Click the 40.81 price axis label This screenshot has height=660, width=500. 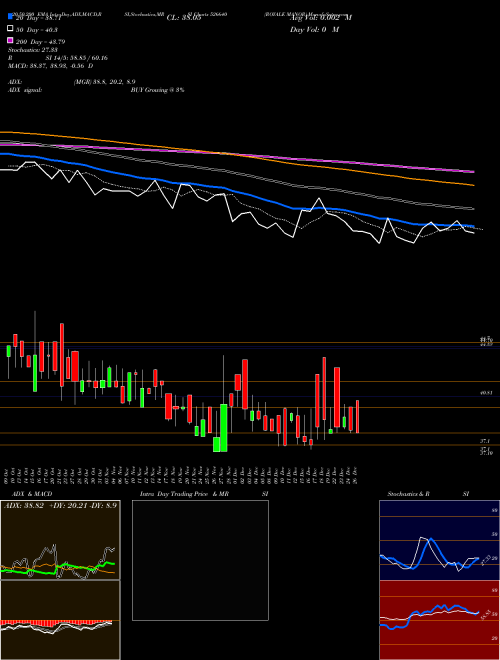486,393
